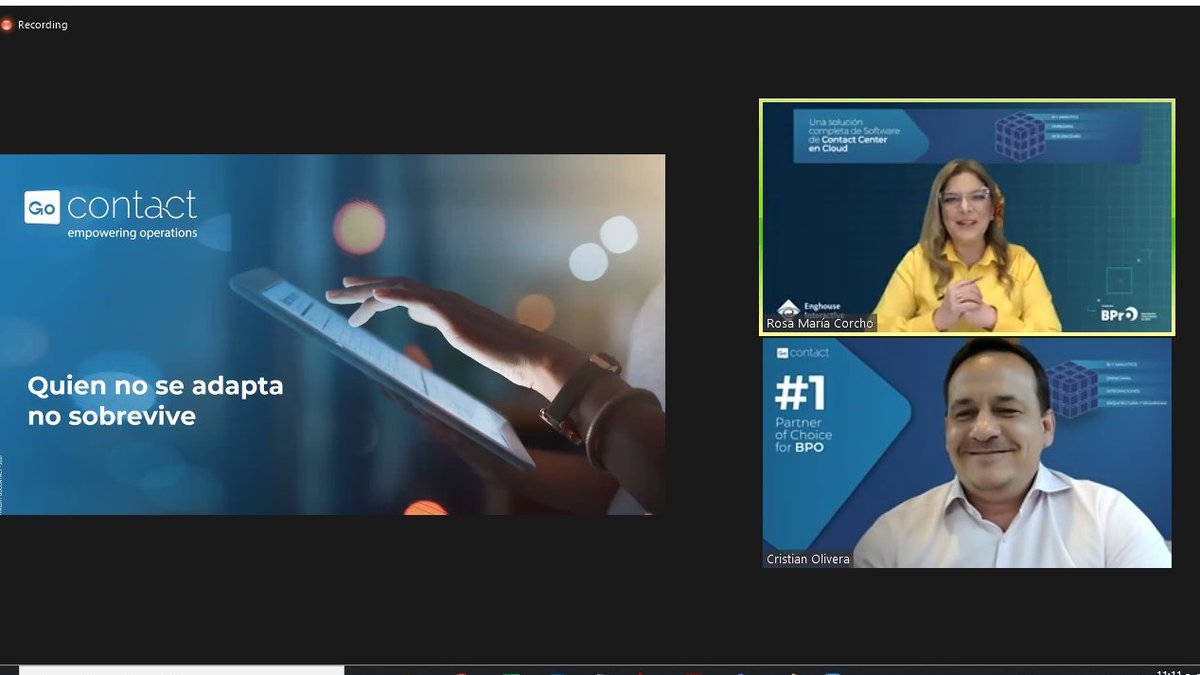The height and width of the screenshot is (675, 1200).
Task: Click the "empowering operations" tagline
Action: point(132,233)
